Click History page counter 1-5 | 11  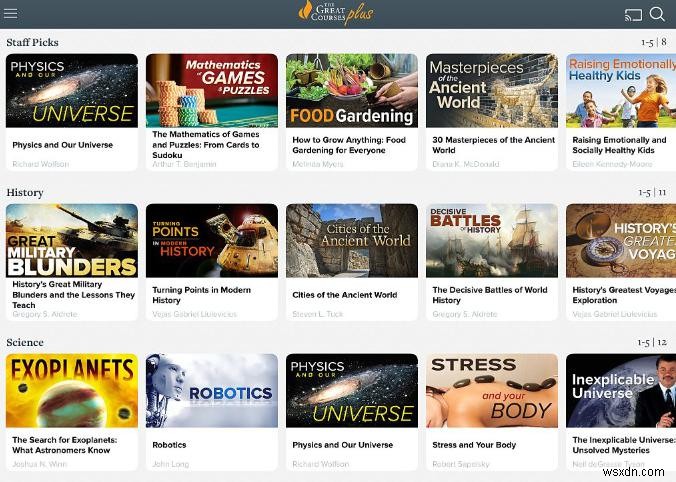pos(652,192)
